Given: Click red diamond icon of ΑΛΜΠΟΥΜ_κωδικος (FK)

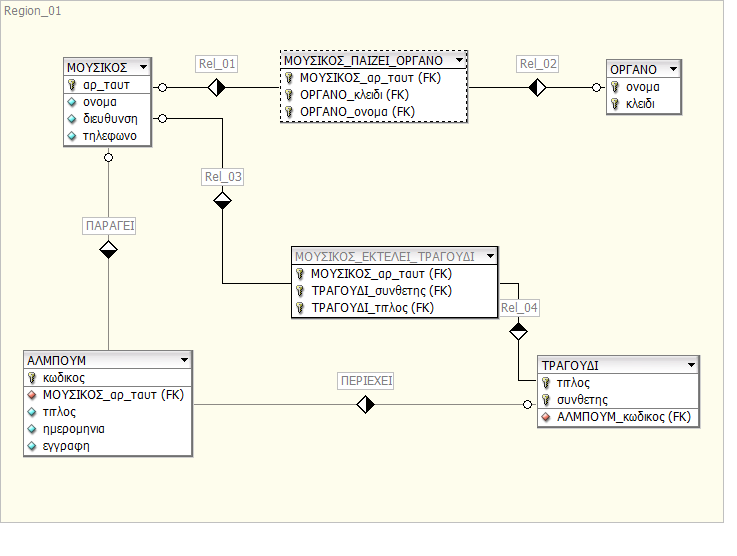Looking at the screenshot, I should [546, 417].
